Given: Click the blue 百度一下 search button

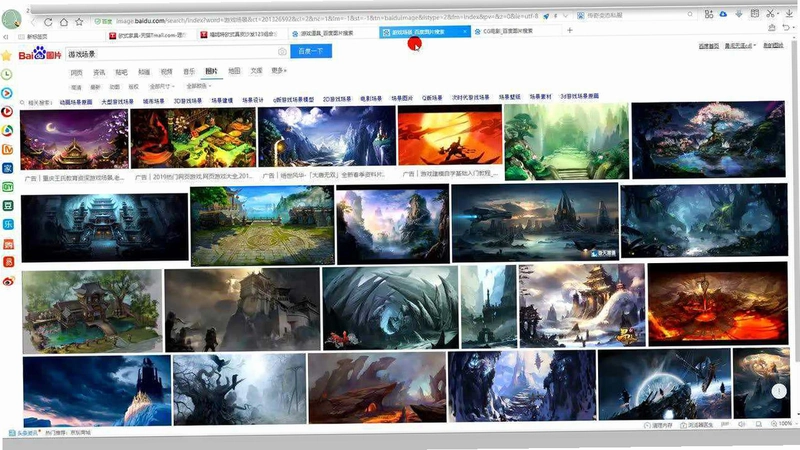Looking at the screenshot, I should (x=311, y=51).
